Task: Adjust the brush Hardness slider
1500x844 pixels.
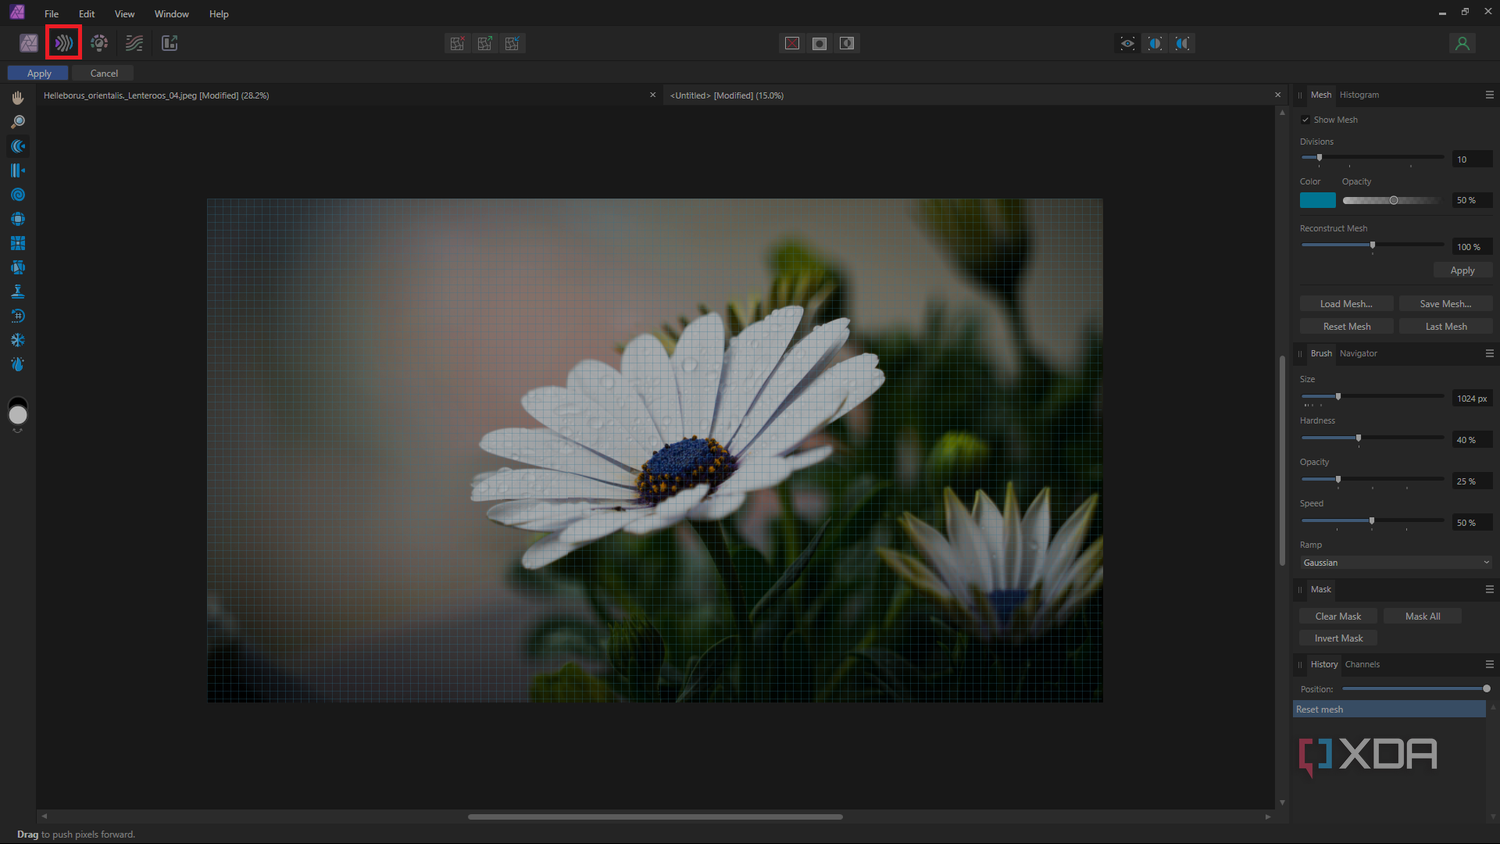Action: coord(1372,438)
